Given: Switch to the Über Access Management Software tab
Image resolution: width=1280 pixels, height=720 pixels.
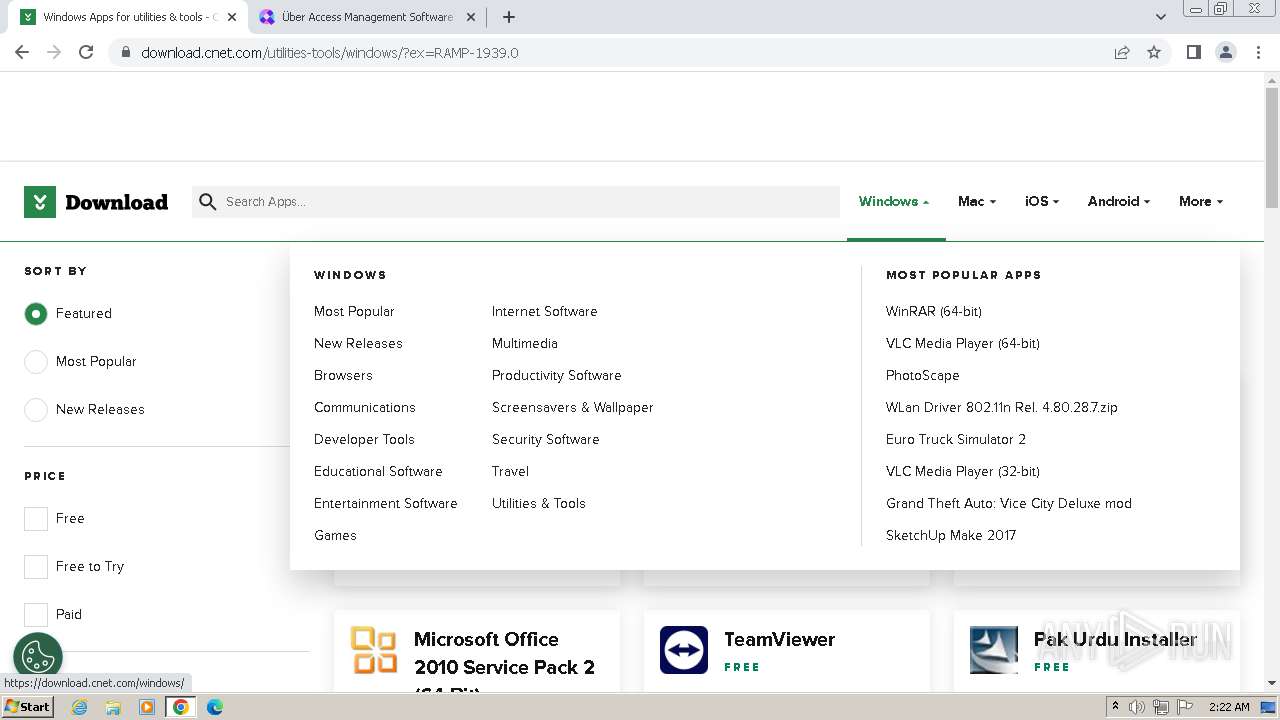Looking at the screenshot, I should [367, 17].
